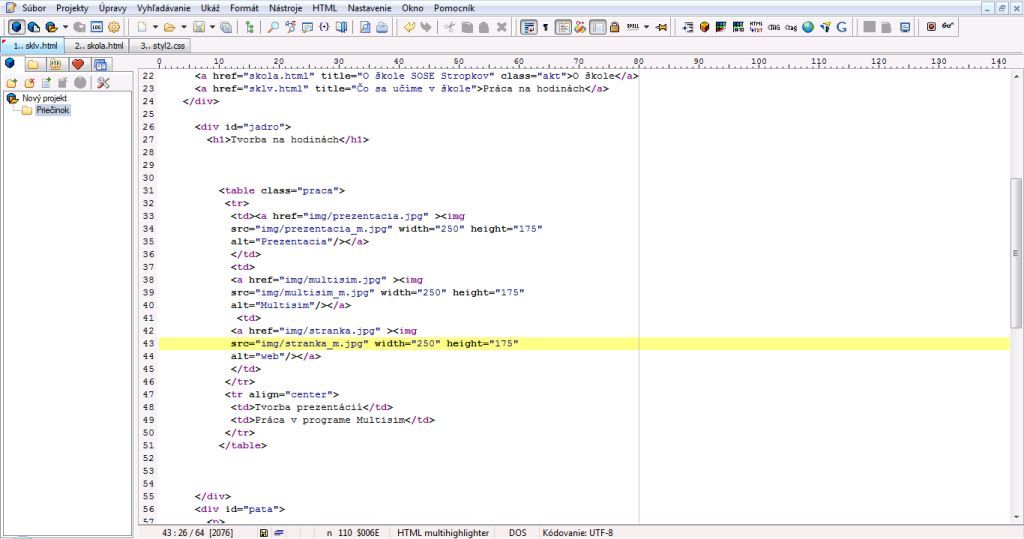The image size is (1024, 539).
Task: Open the open-windows list sidebar tab
Action: (100, 64)
